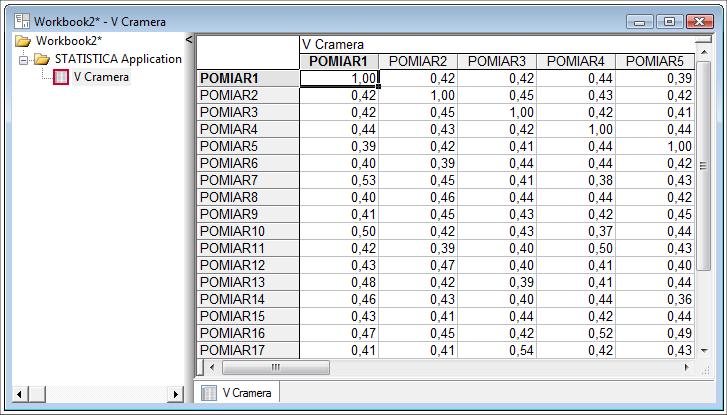Select the POMIAR9 row header
Image resolution: width=727 pixels, height=415 pixels.
pos(248,214)
